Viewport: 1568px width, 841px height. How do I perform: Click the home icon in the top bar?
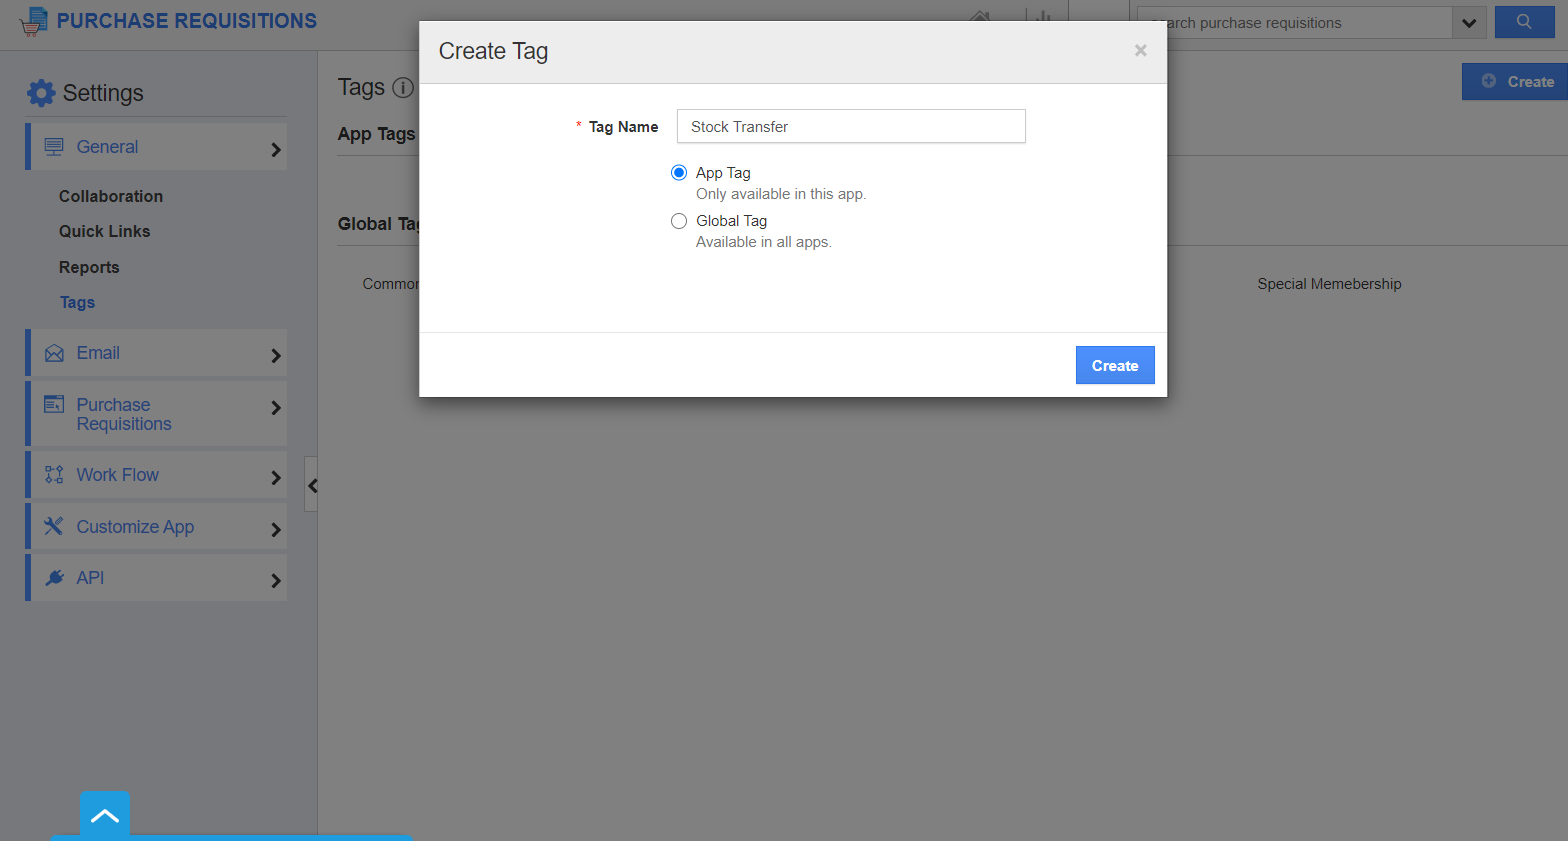[x=980, y=16]
